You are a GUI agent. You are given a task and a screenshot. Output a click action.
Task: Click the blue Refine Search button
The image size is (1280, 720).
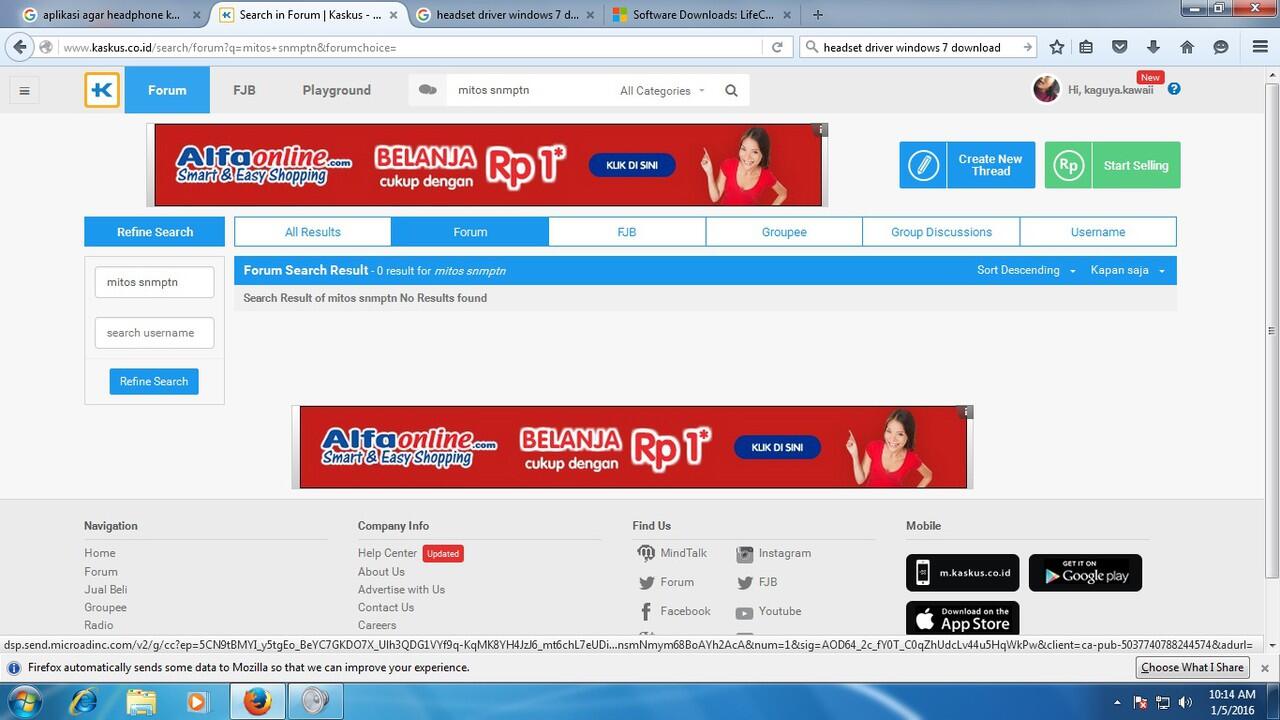pos(154,381)
